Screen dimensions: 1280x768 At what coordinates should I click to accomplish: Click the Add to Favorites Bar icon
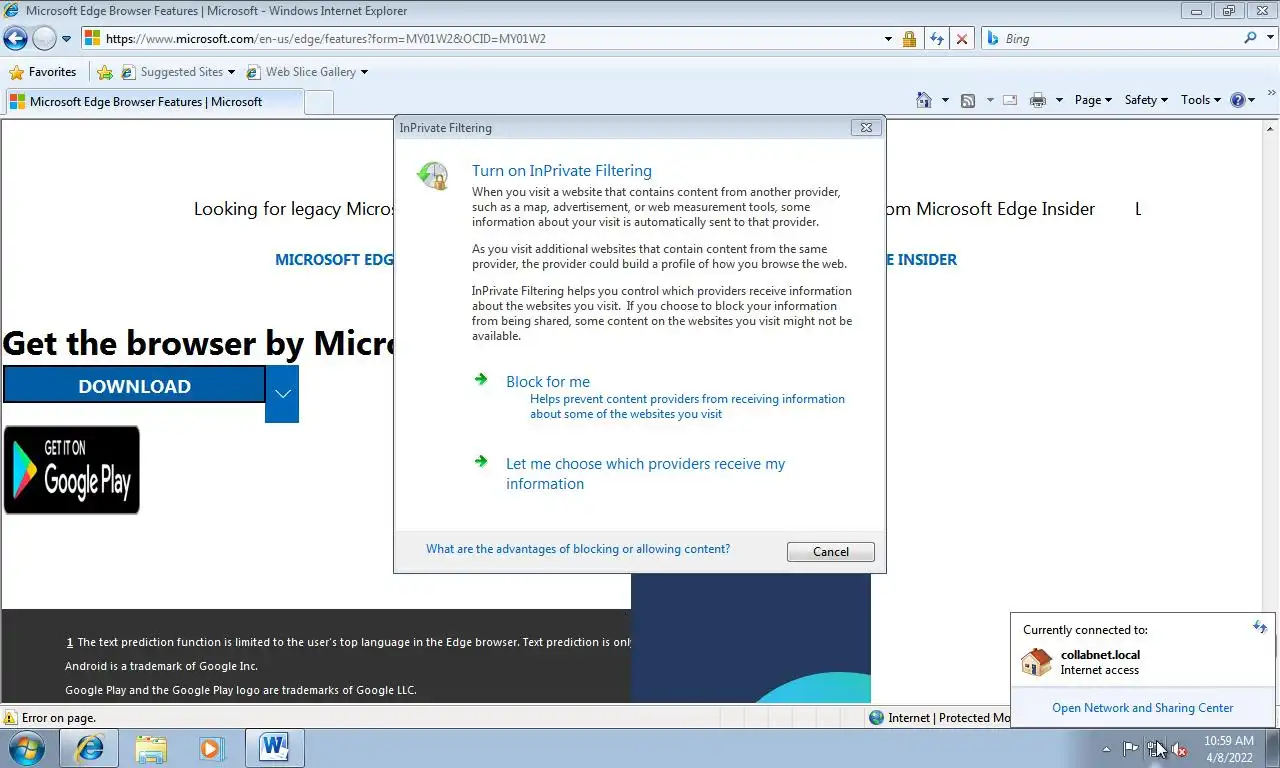(x=105, y=72)
